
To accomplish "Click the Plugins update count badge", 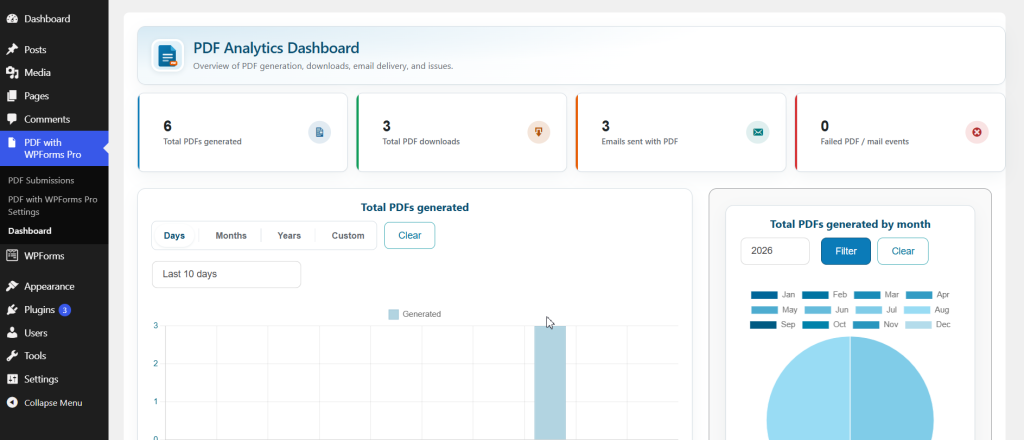I will 65,310.
